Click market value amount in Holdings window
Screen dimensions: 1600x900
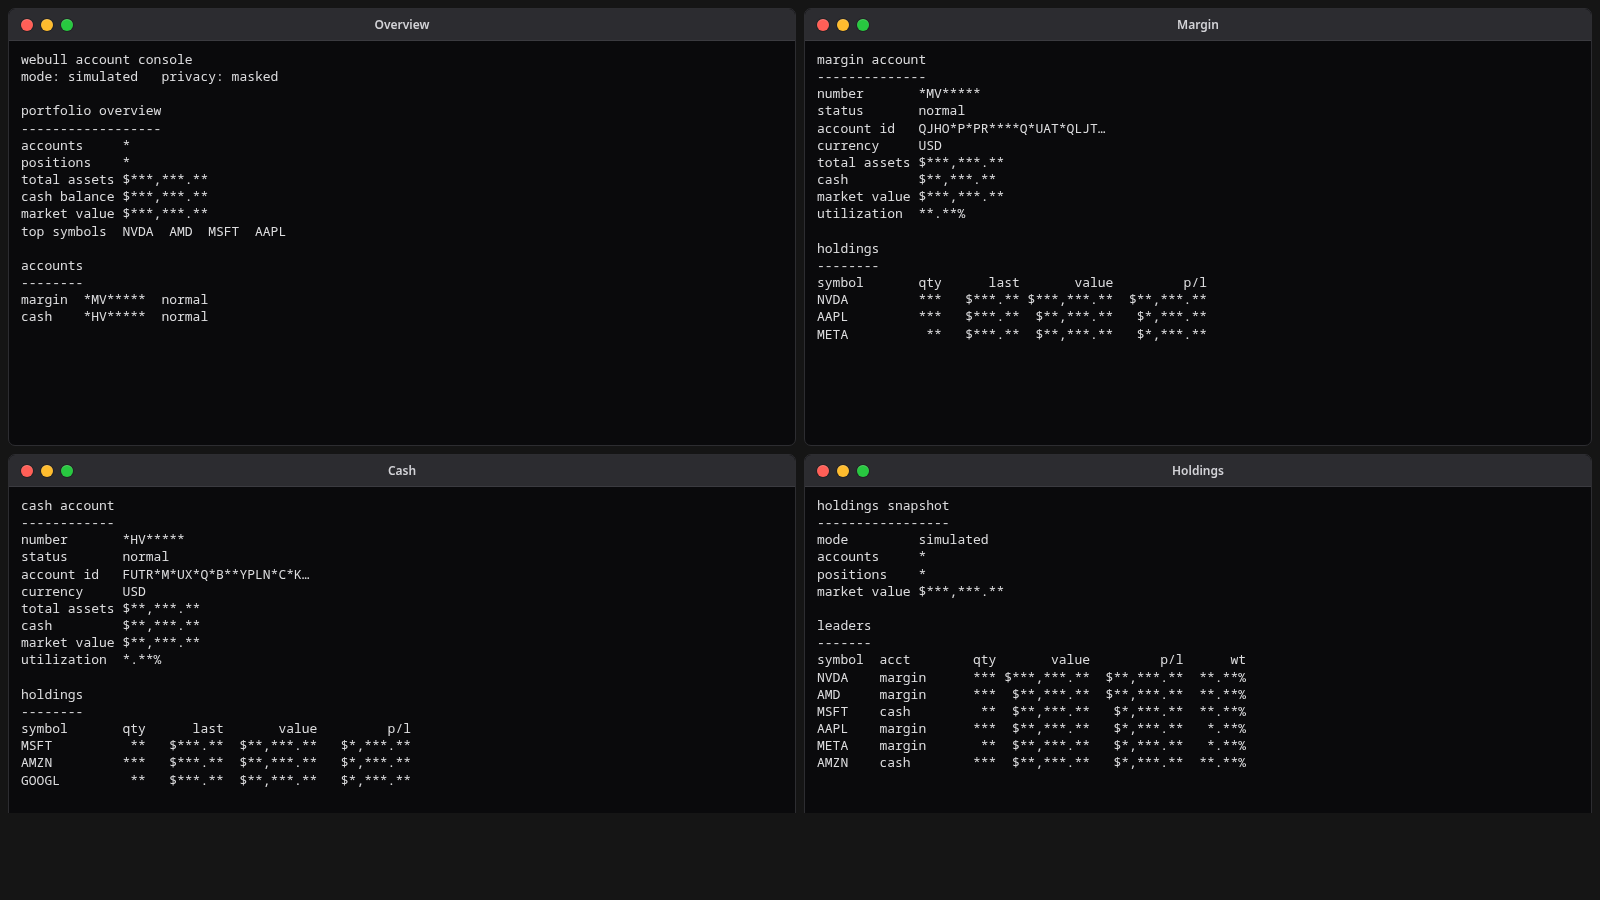[x=961, y=592]
